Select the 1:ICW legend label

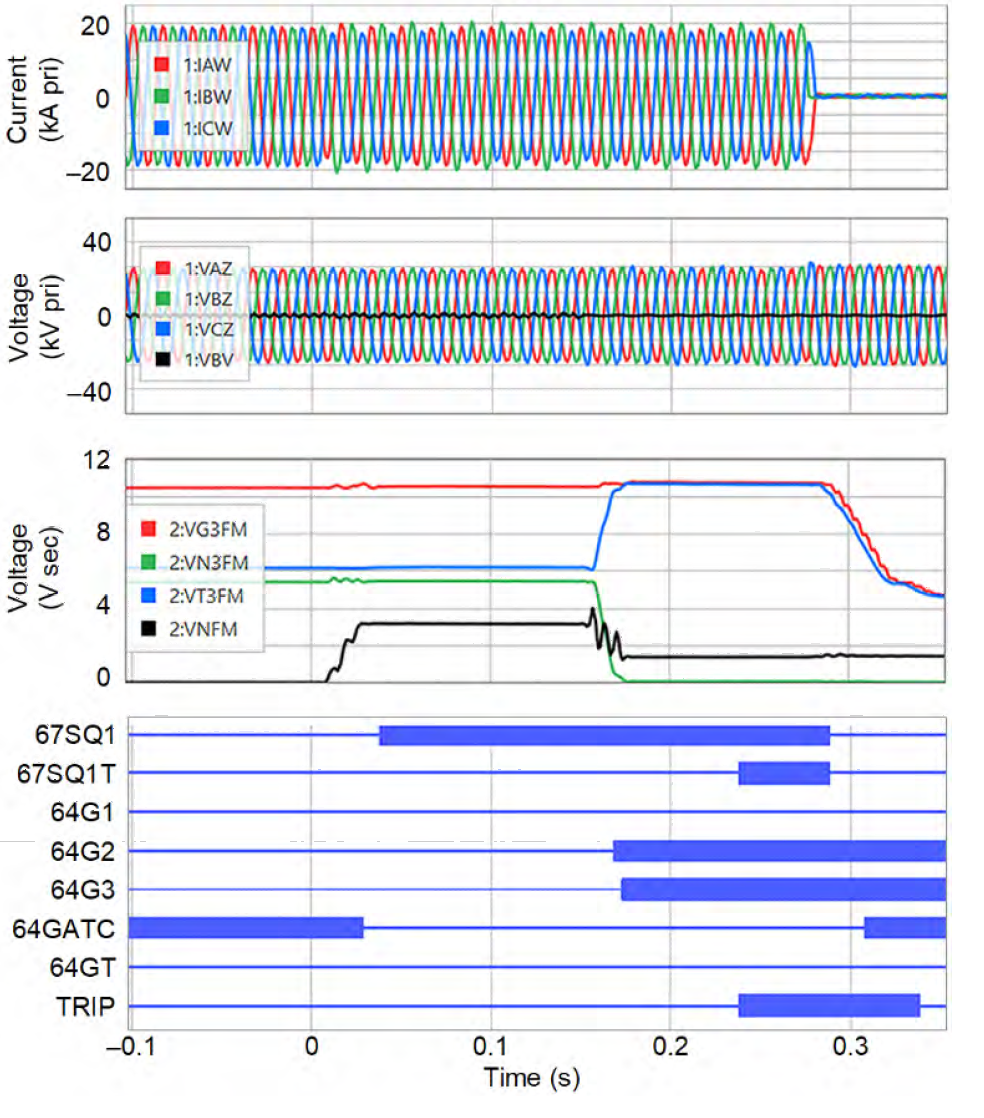pyautogui.click(x=208, y=129)
